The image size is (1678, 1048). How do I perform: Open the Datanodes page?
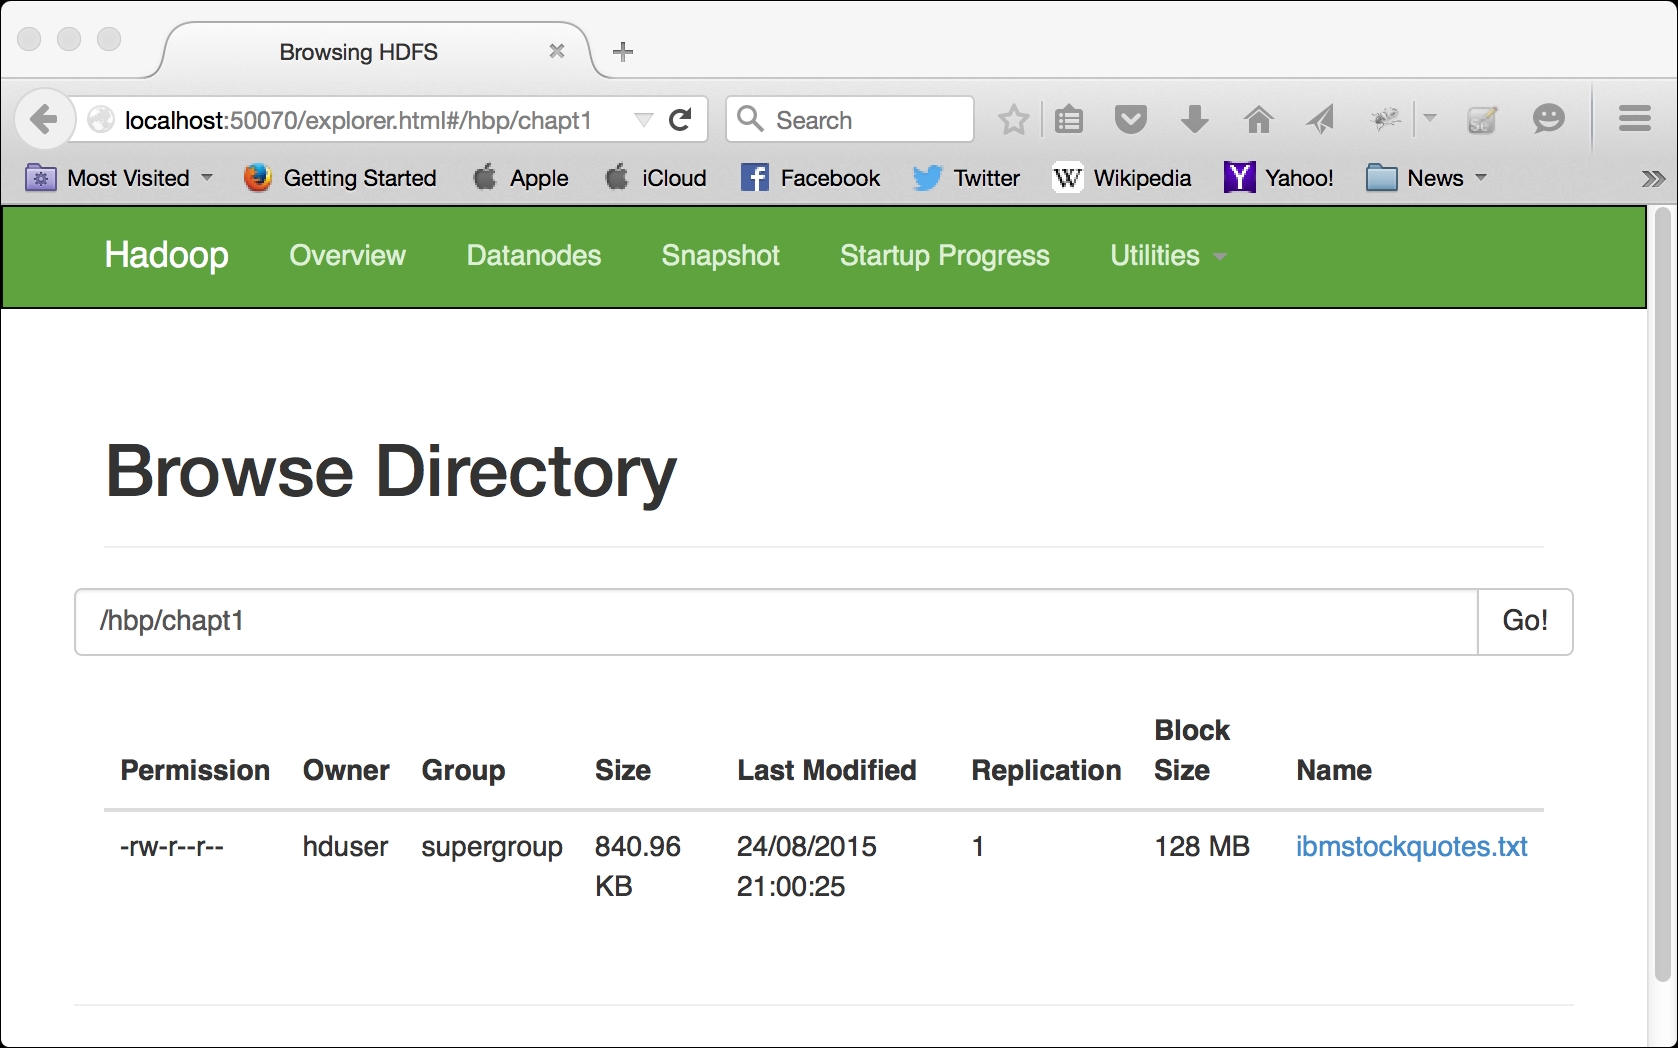[x=534, y=256]
